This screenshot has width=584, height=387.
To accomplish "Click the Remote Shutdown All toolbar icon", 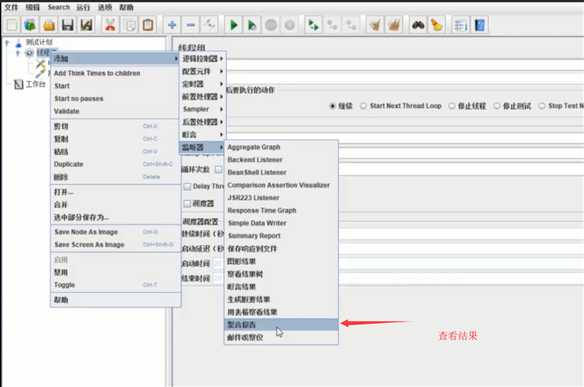I will (x=350, y=25).
